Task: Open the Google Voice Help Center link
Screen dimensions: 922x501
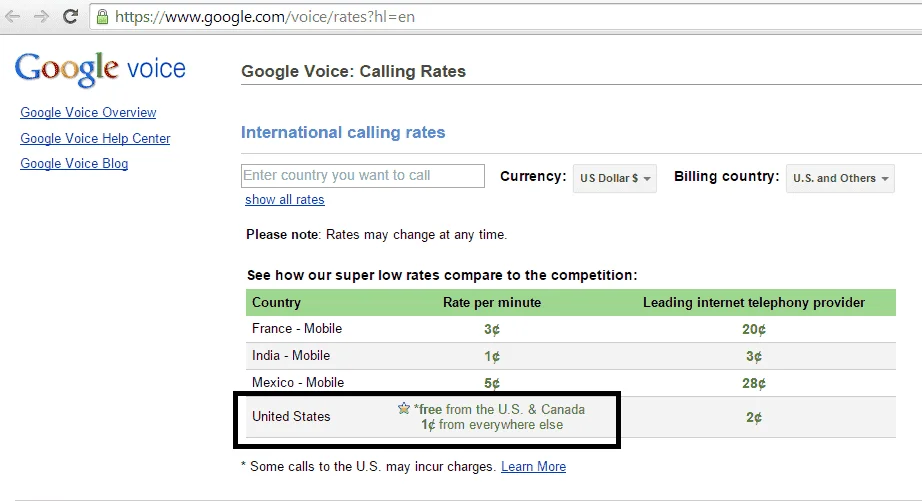Action: pyautogui.click(x=95, y=138)
